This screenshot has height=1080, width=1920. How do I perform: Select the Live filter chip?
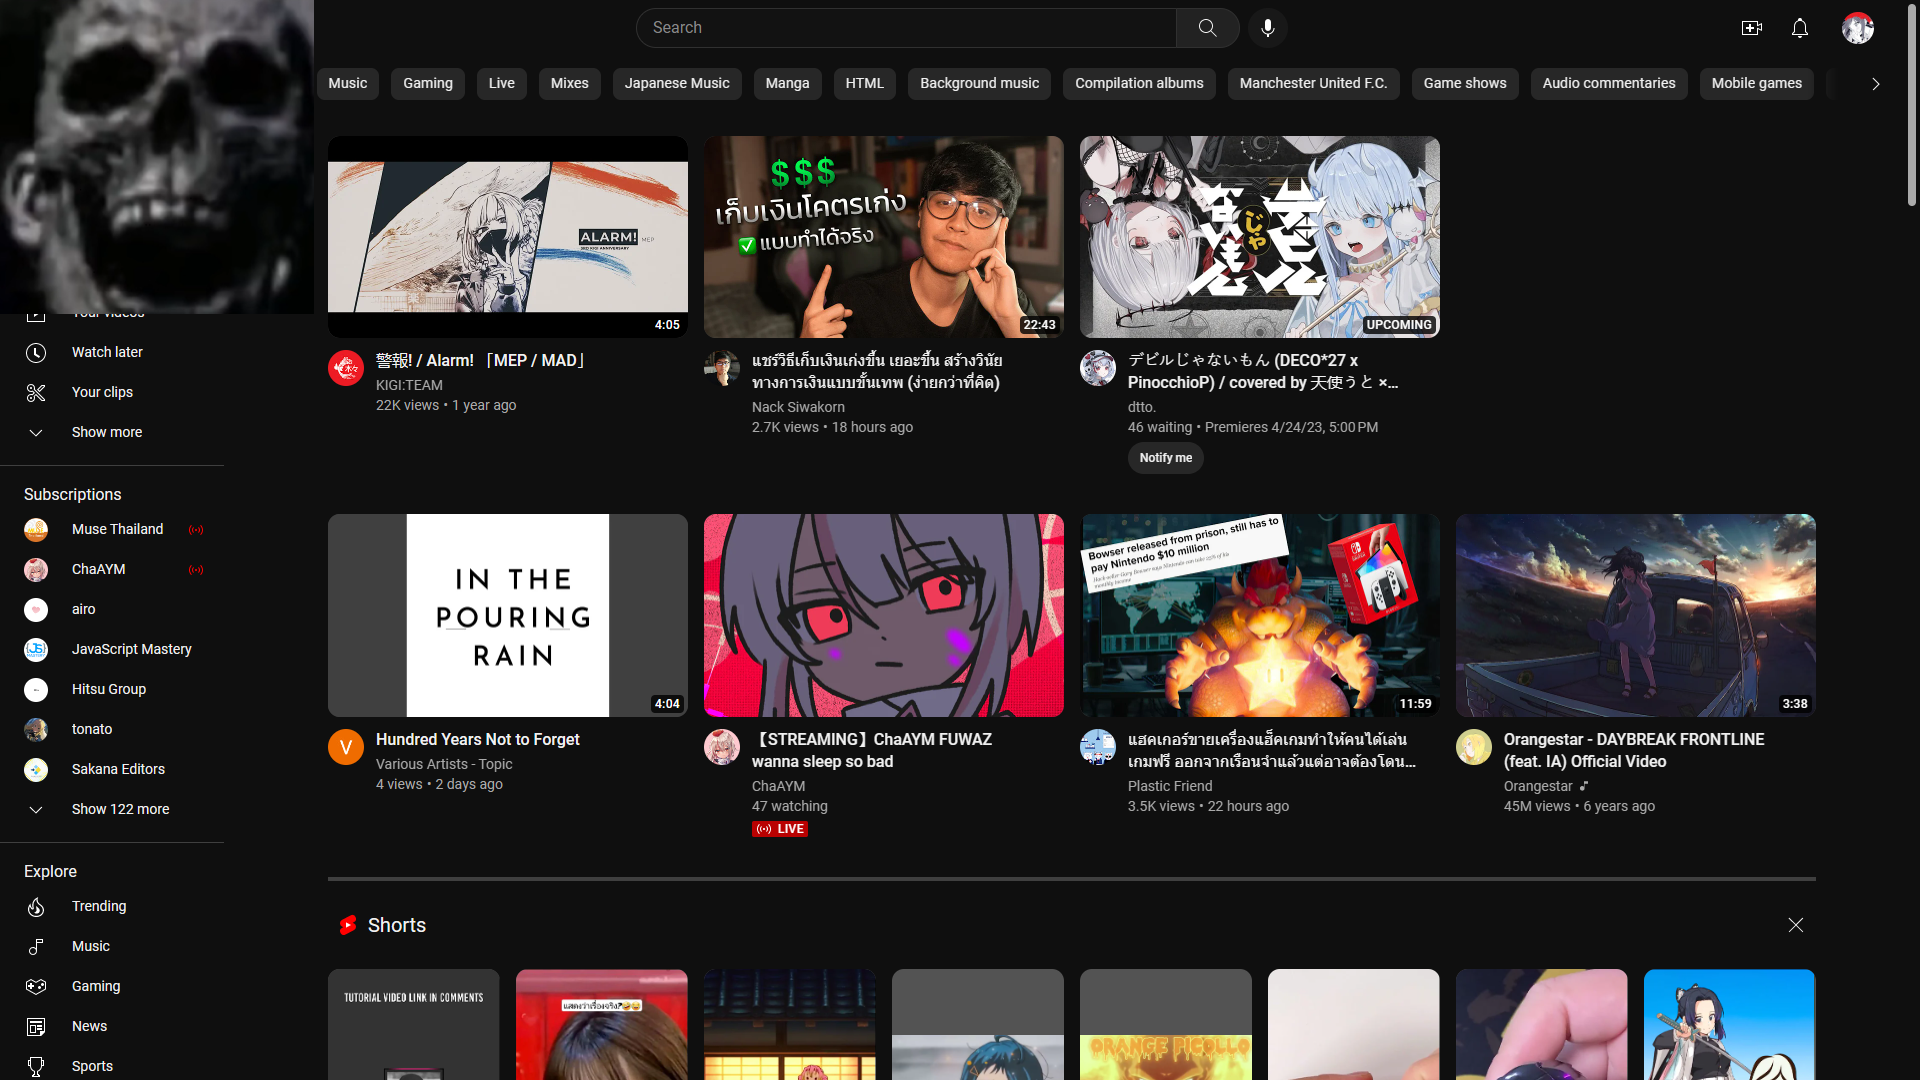point(501,83)
